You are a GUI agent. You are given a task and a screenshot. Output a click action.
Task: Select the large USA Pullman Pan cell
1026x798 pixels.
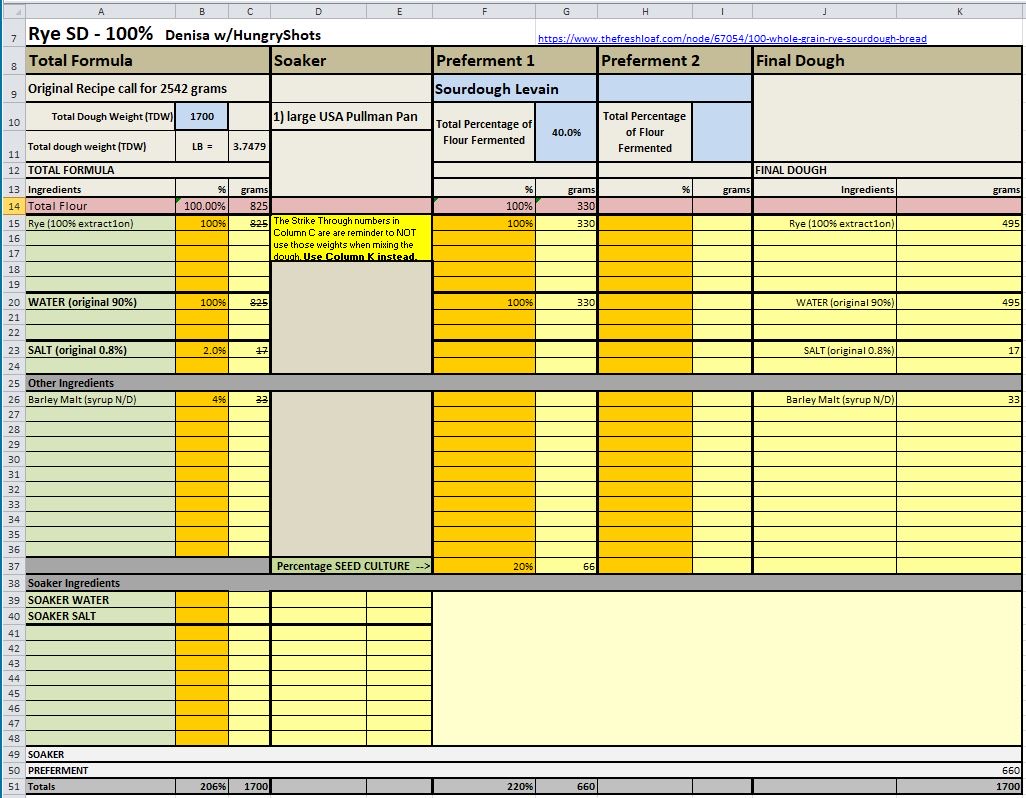(x=345, y=117)
